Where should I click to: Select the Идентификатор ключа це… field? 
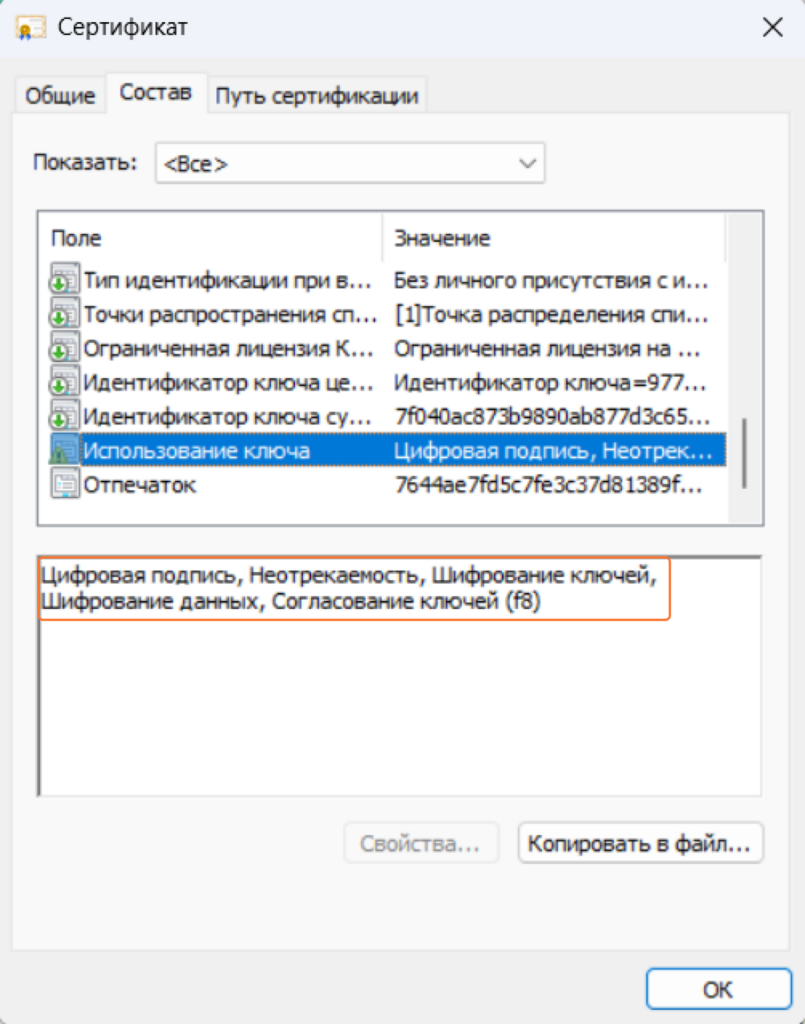[229, 383]
